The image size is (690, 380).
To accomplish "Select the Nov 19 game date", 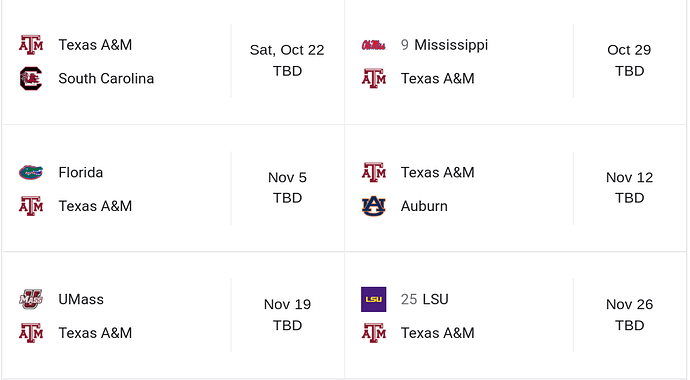I will [287, 304].
